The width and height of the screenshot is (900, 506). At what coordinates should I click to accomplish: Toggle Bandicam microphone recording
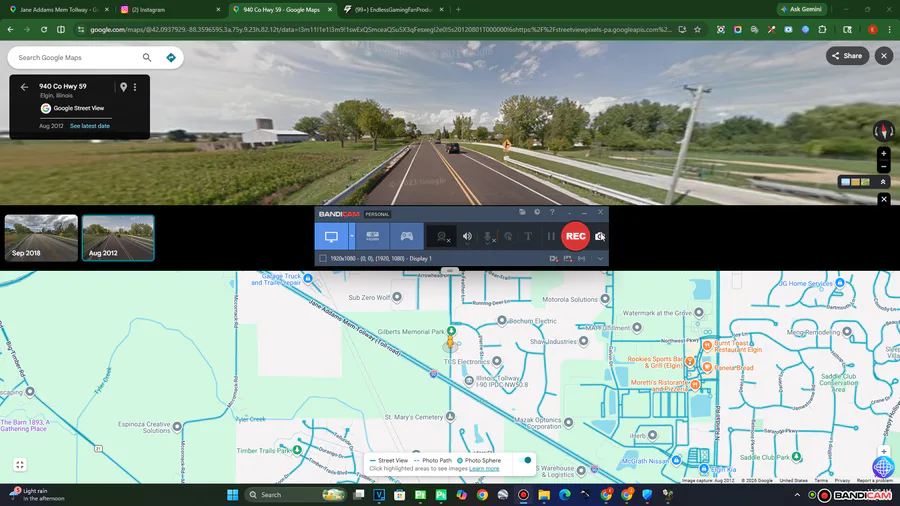[x=488, y=236]
